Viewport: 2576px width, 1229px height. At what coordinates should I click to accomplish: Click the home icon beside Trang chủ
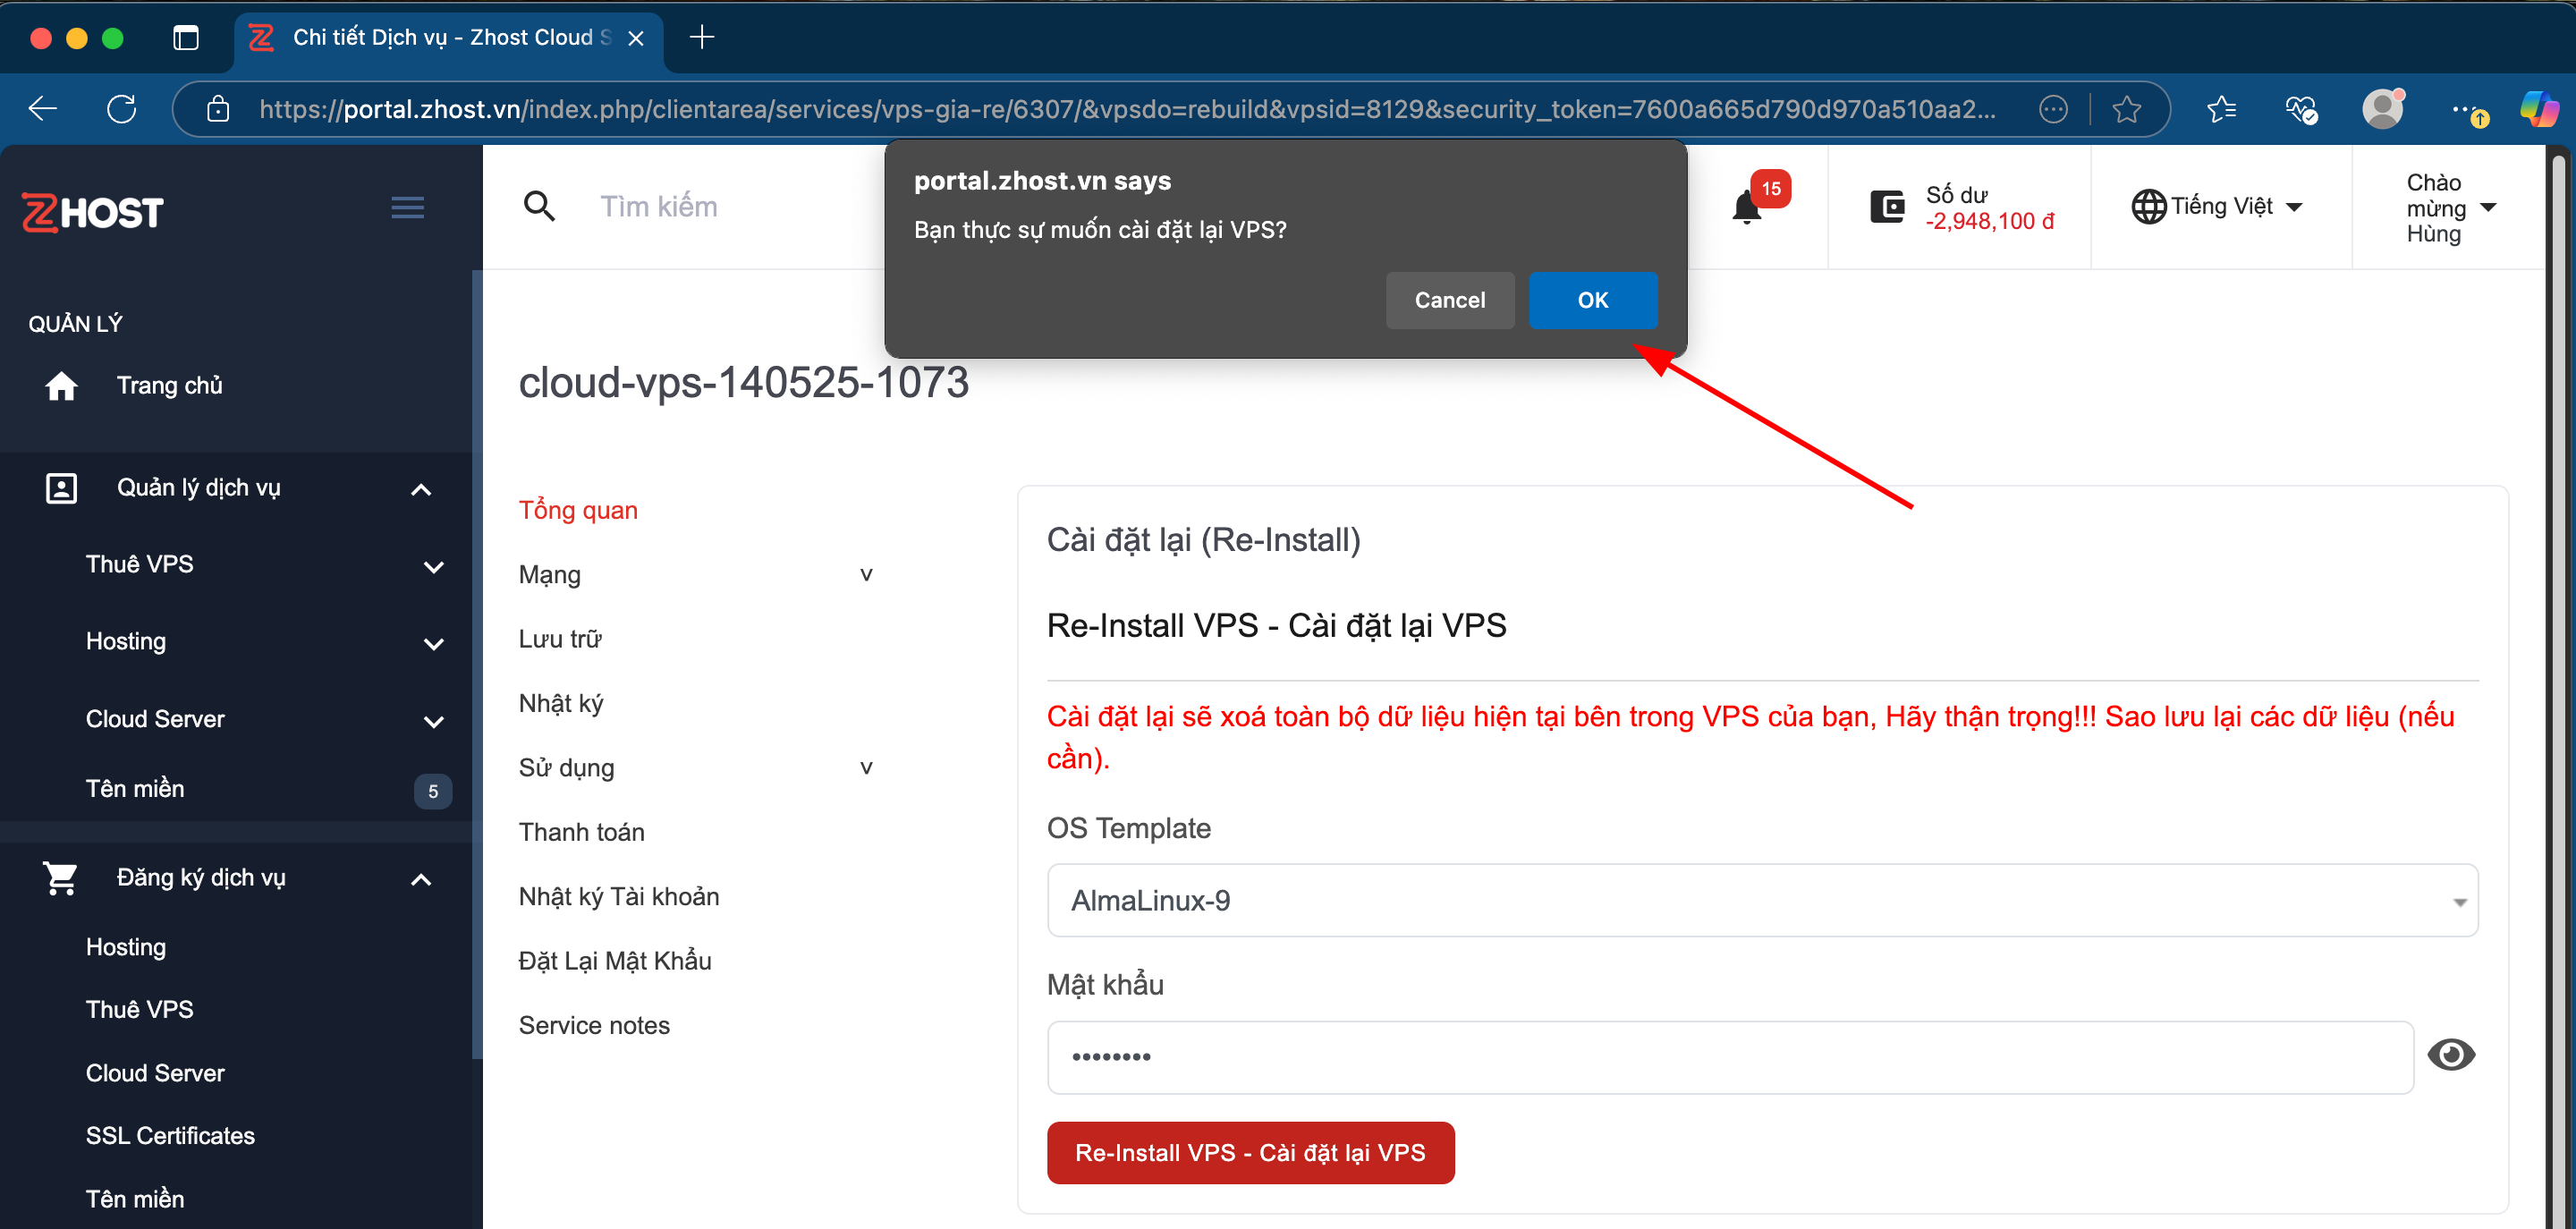(61, 385)
